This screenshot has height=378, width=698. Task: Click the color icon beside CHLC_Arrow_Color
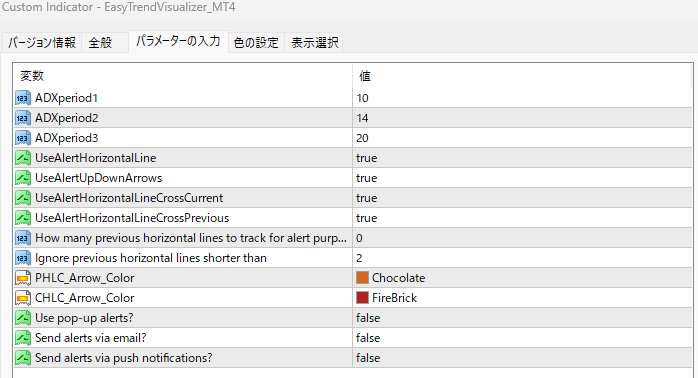[23, 298]
